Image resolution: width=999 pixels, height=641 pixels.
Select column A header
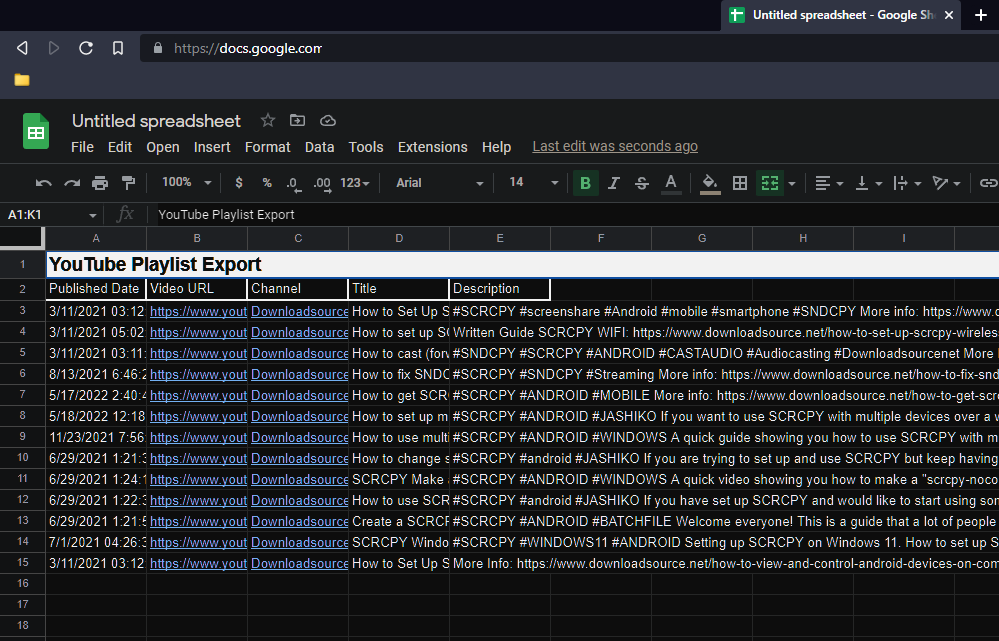96,238
